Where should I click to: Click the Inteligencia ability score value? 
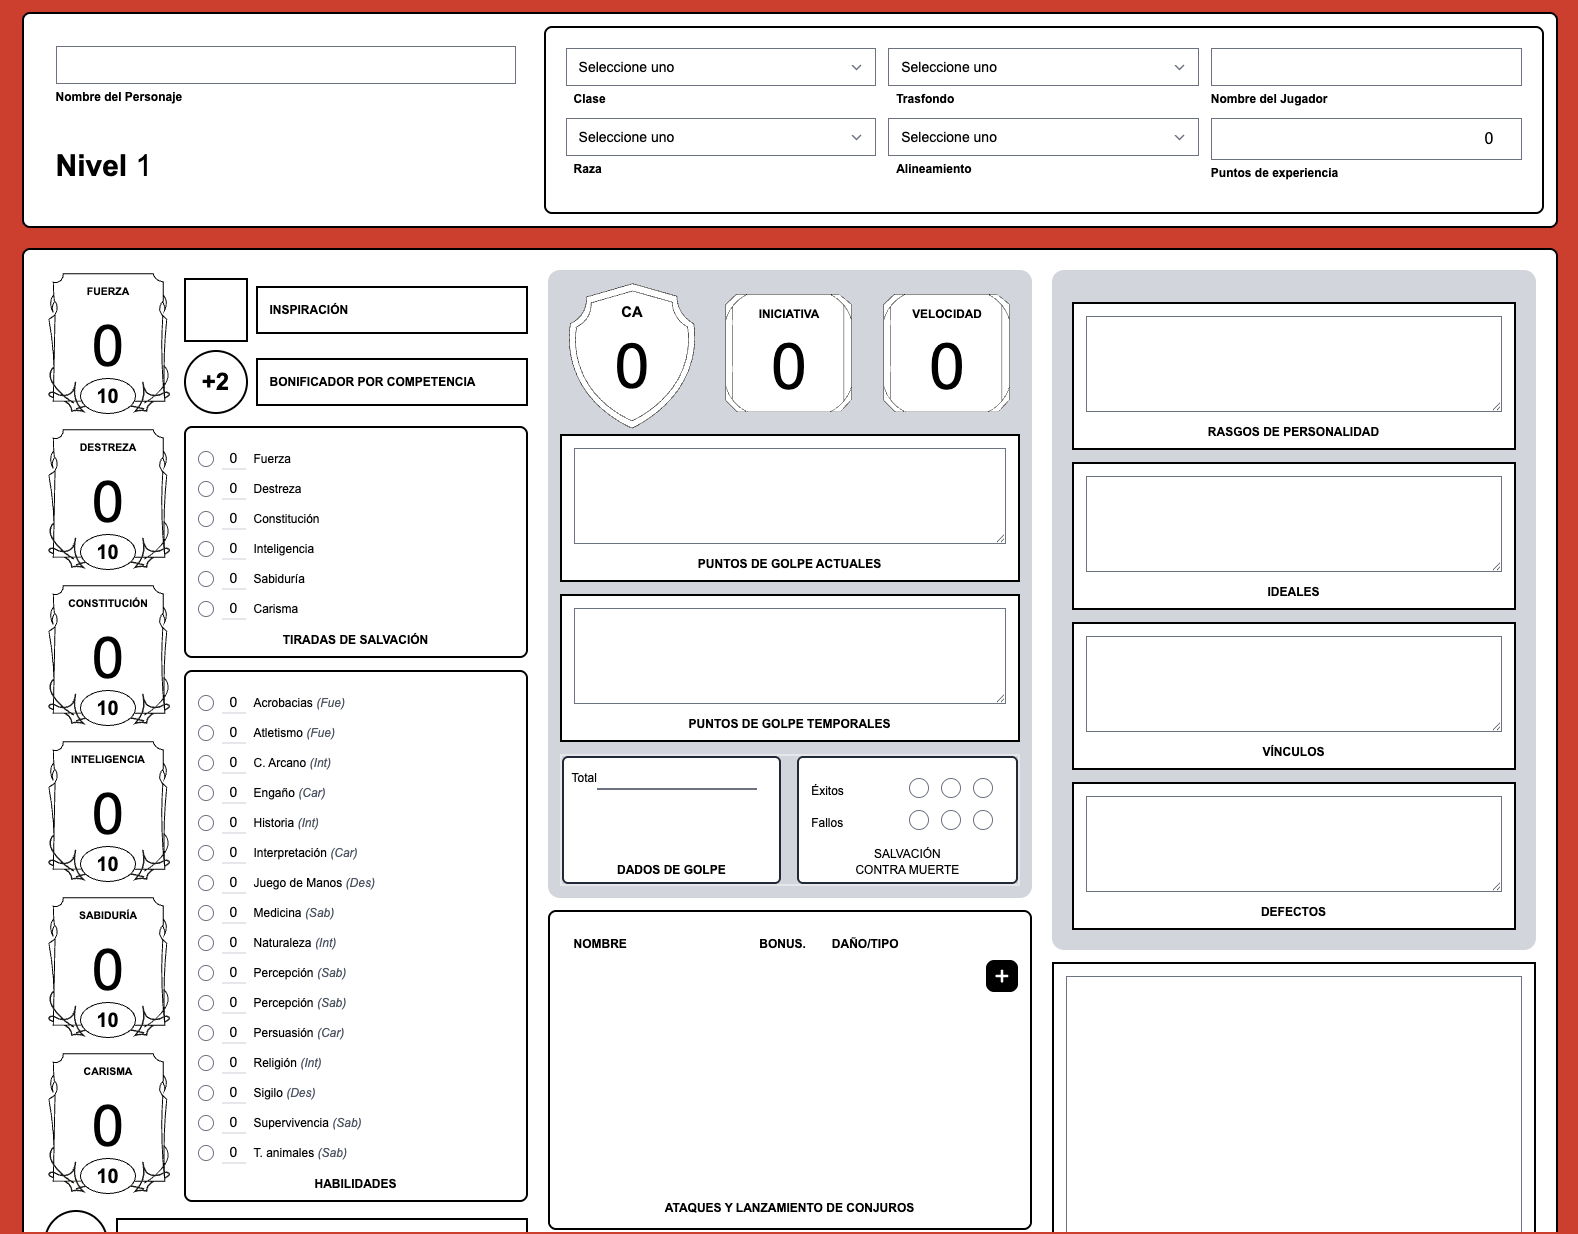tap(108, 814)
